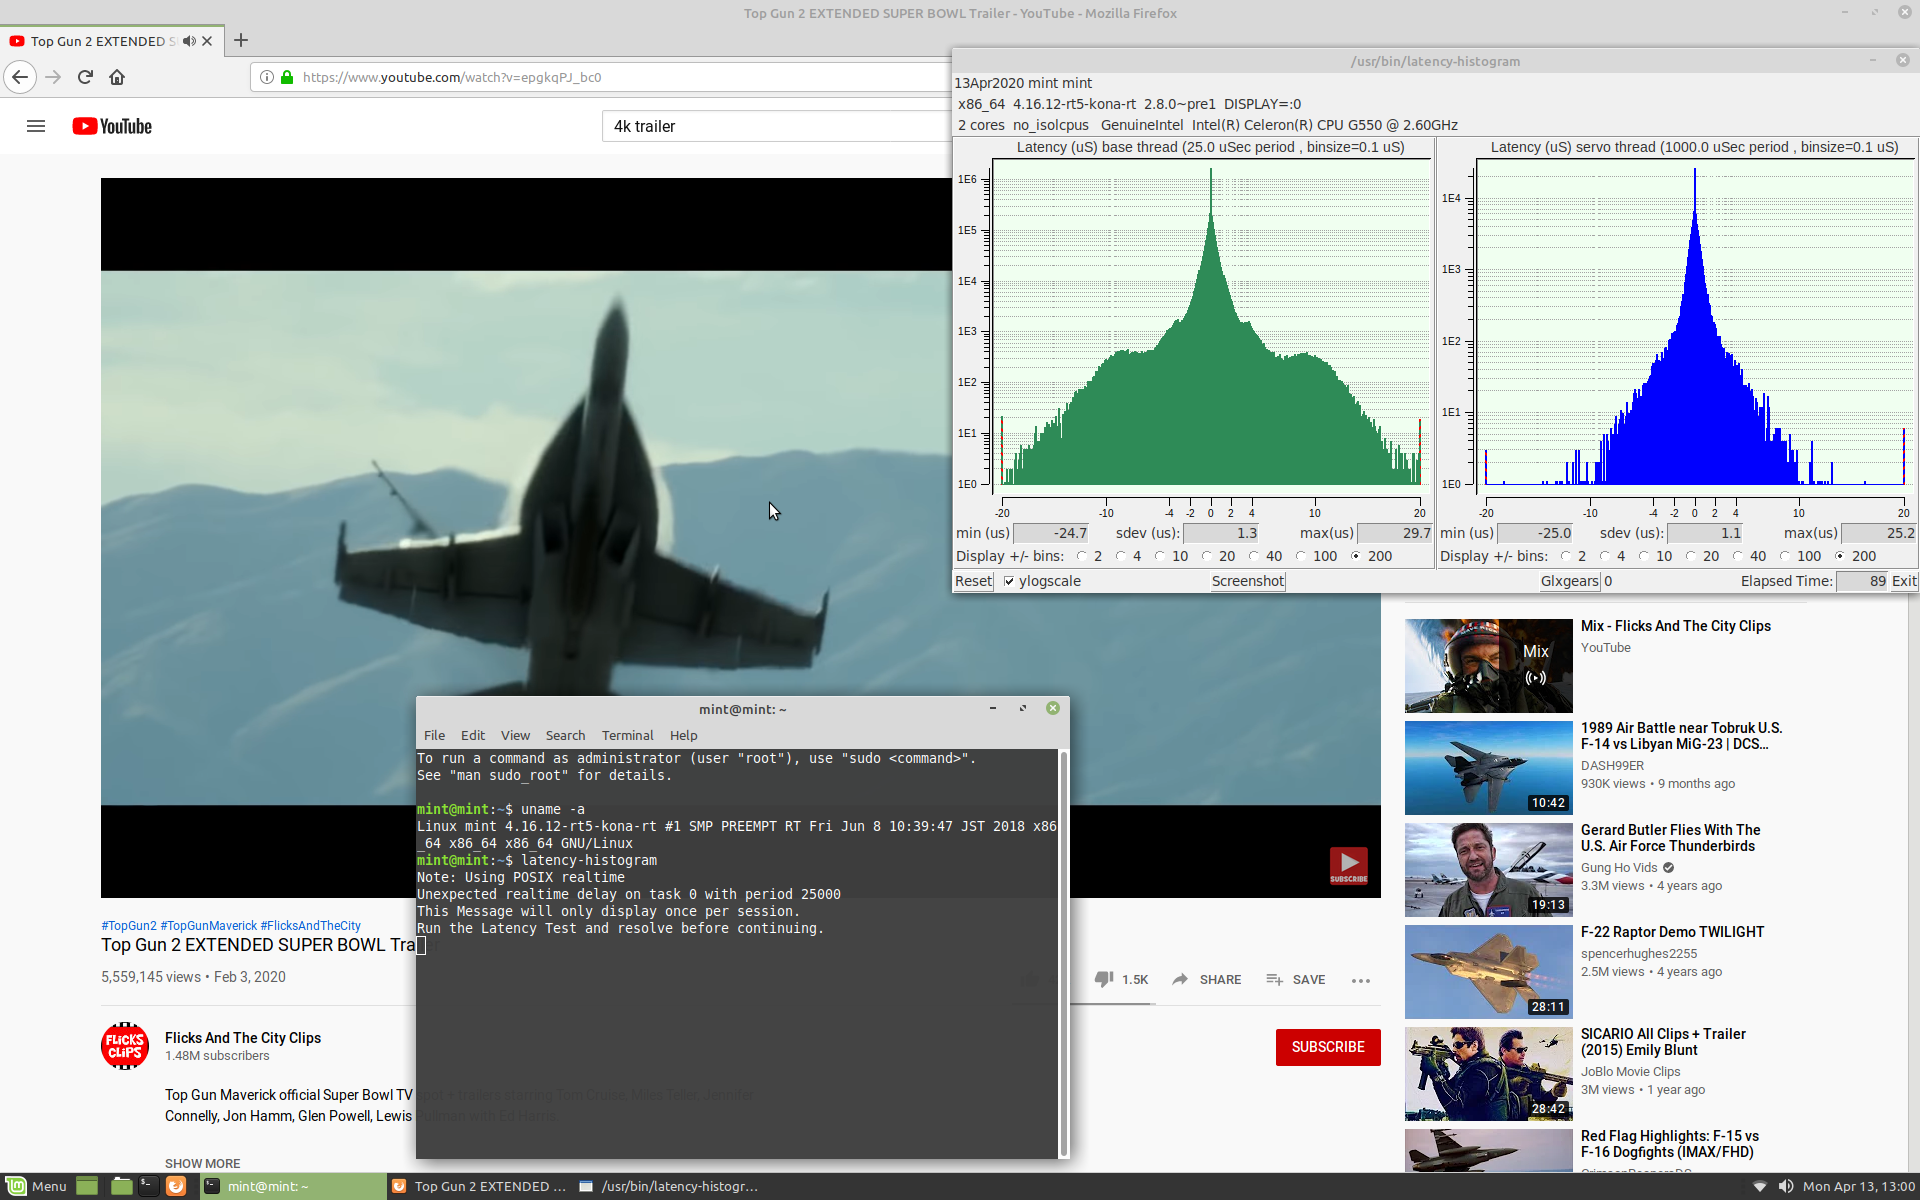This screenshot has height=1200, width=1920.
Task: Click the Firefox URL address bar
Action: pyautogui.click(x=600, y=77)
